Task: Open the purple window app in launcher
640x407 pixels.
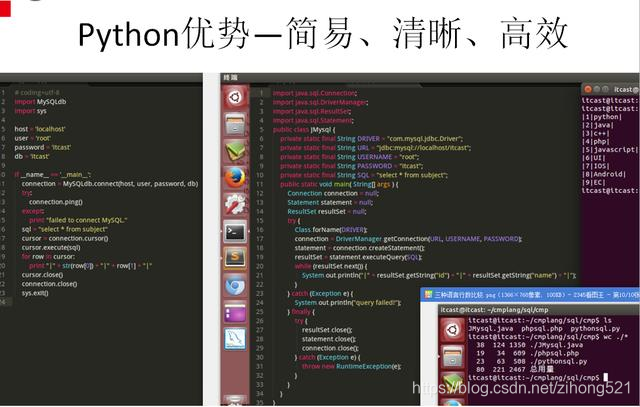Action: pyautogui.click(x=235, y=312)
